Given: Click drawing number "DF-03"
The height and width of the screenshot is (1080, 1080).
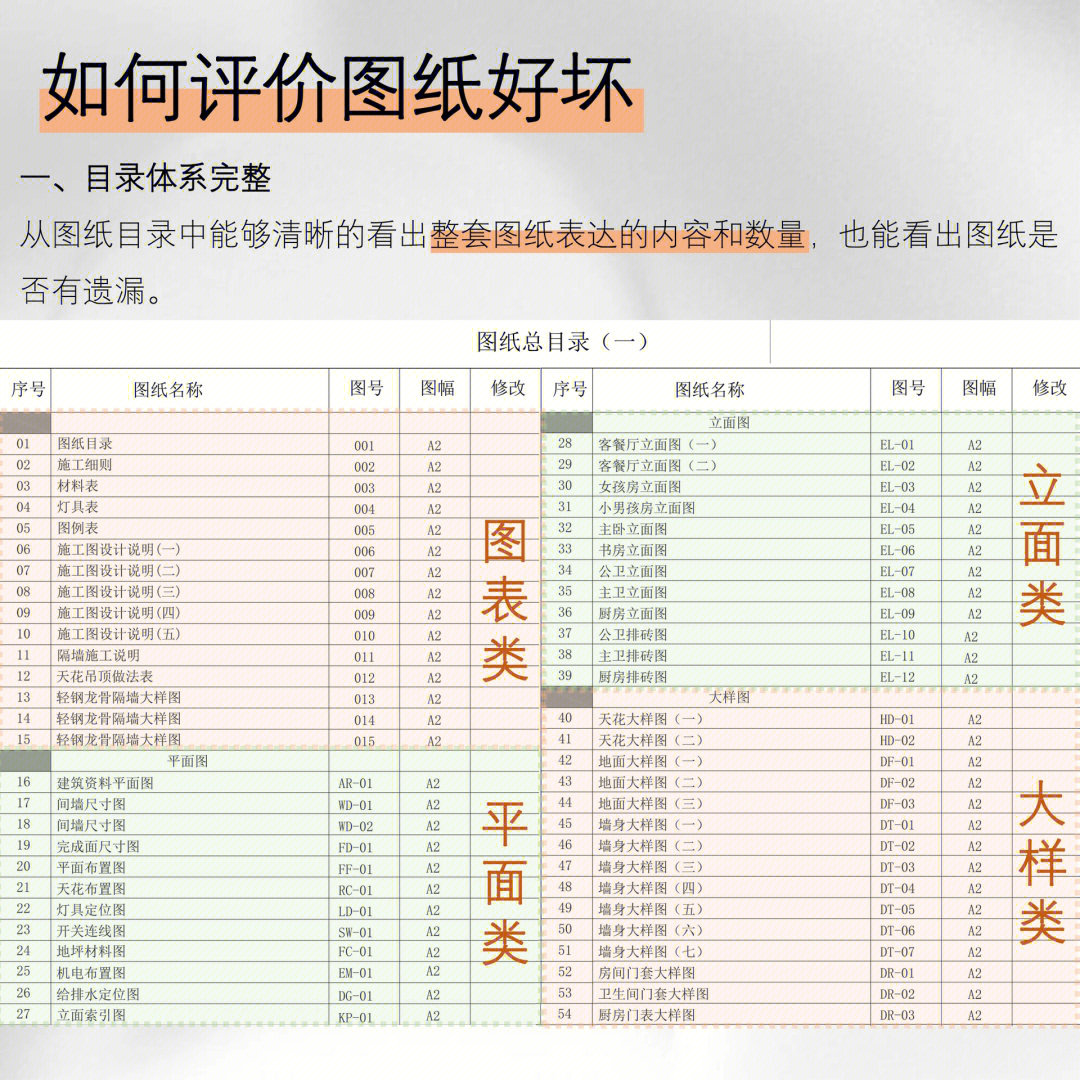Looking at the screenshot, I should (x=897, y=804).
